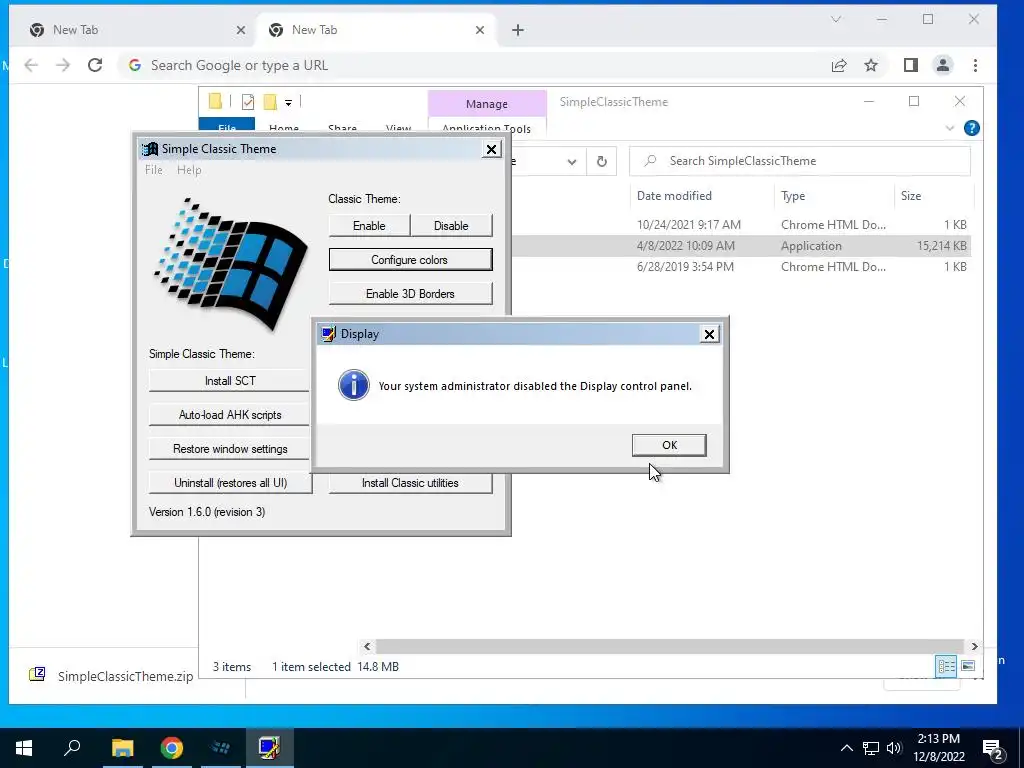Open the Home ribbon tab in Explorer
Viewport: 1024px width, 768px height.
click(x=283, y=128)
